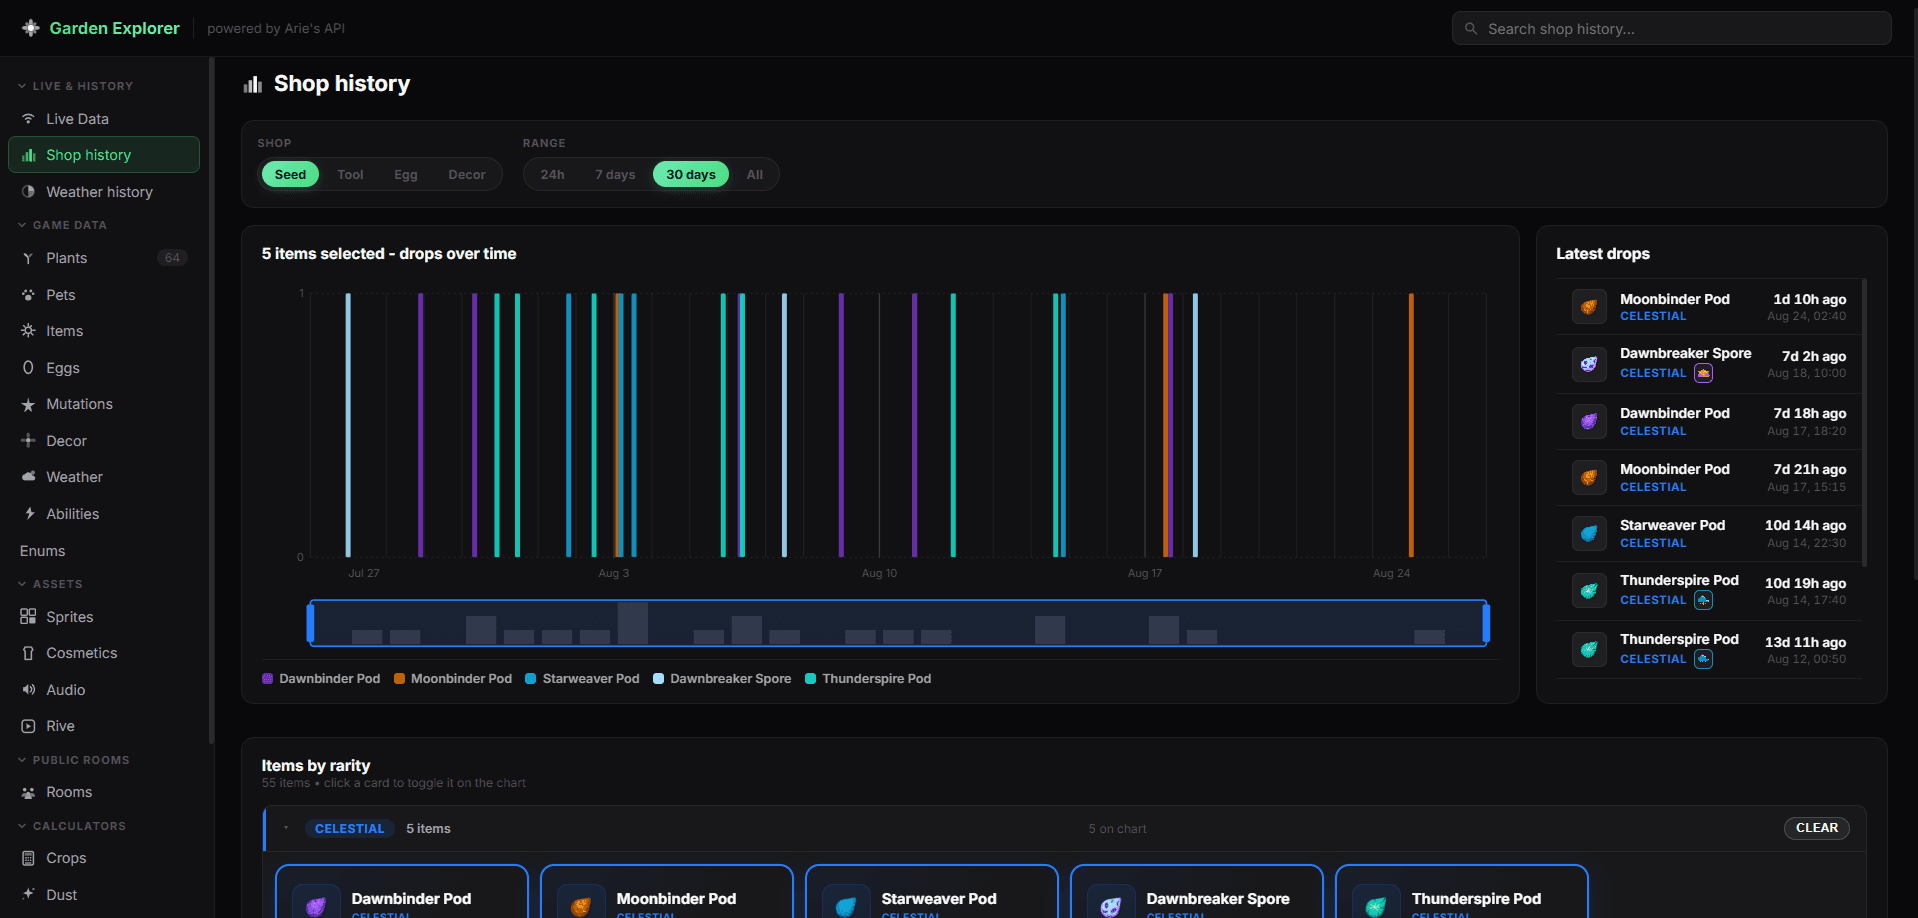Screen dimensions: 1918x918
Task: Click the Plants sprout icon
Action: (28, 258)
